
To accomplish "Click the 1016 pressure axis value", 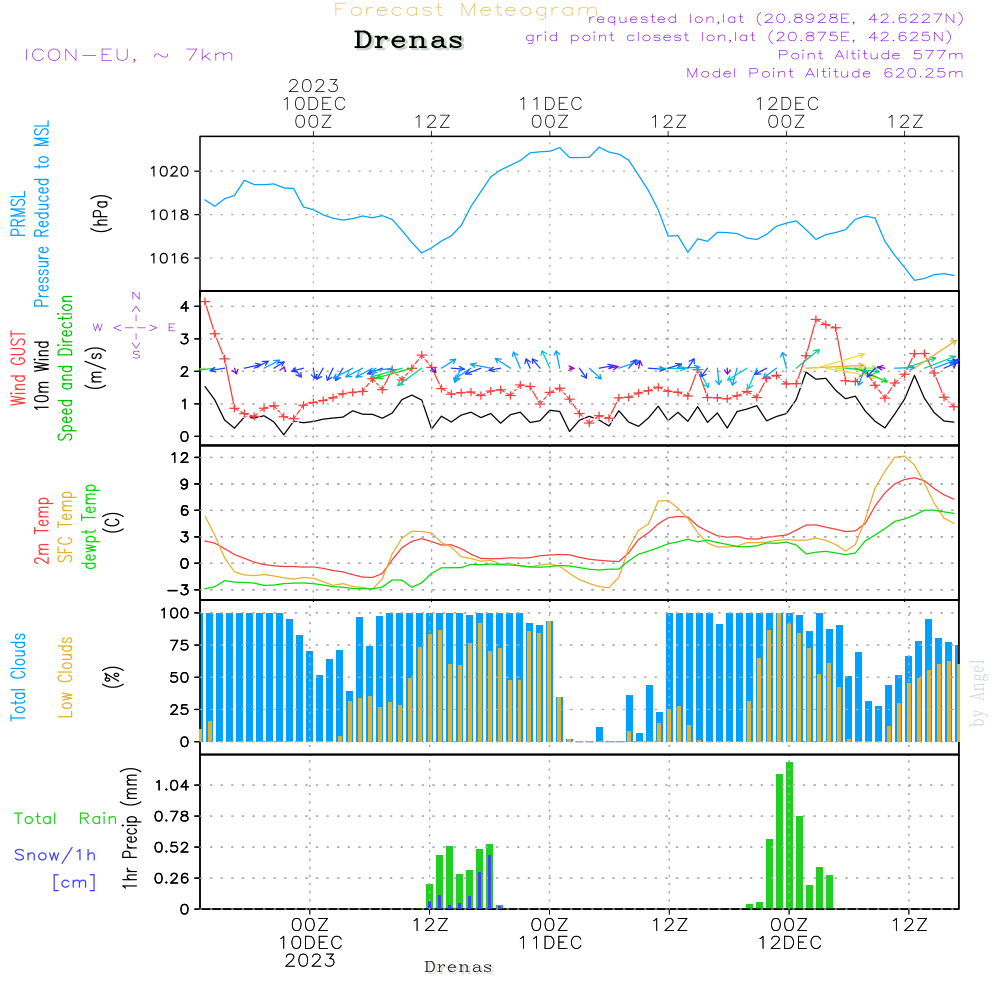I will (170, 258).
